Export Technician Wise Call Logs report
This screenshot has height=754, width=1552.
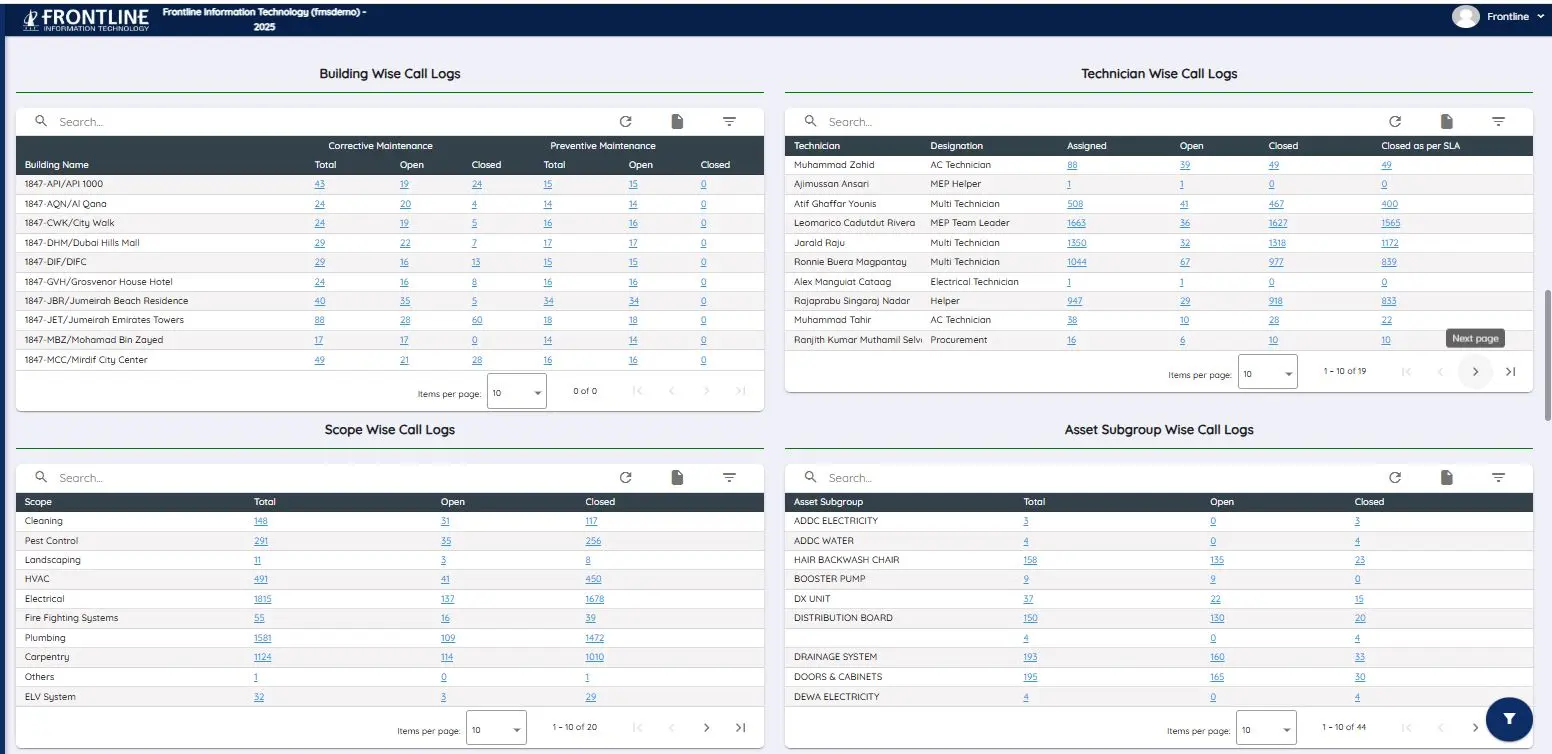pos(1446,121)
